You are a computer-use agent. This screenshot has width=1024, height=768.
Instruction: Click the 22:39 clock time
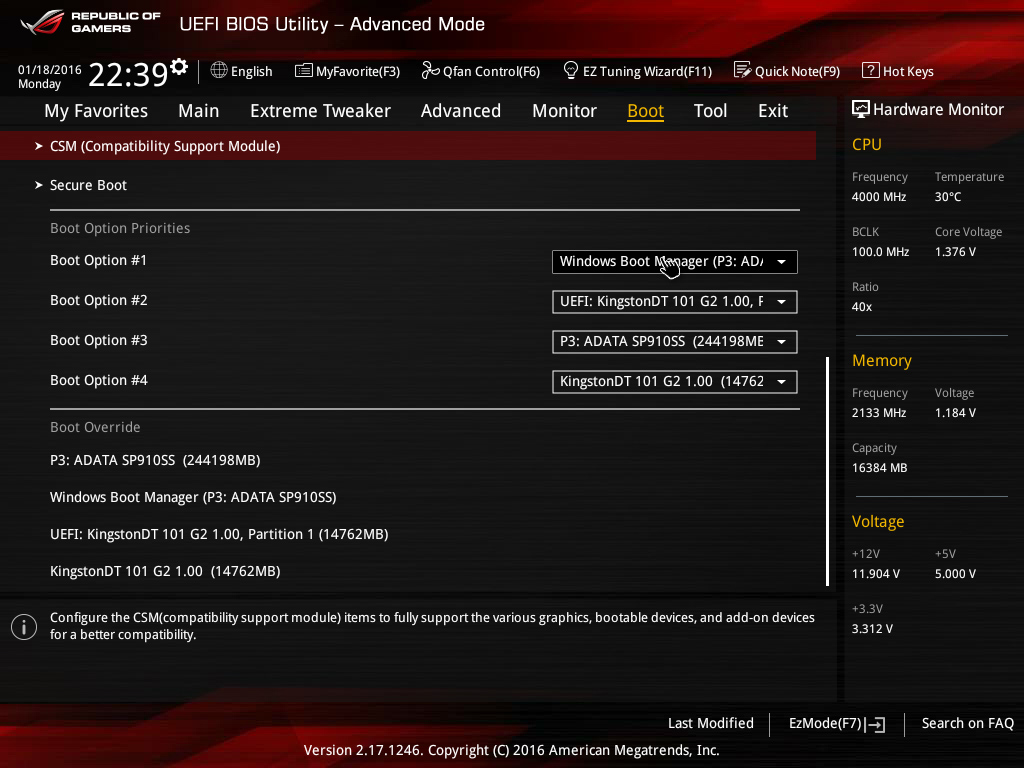[x=128, y=74]
